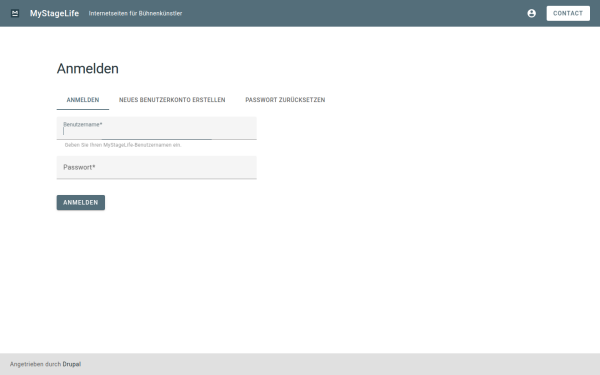Open the user account icon

[532, 13]
